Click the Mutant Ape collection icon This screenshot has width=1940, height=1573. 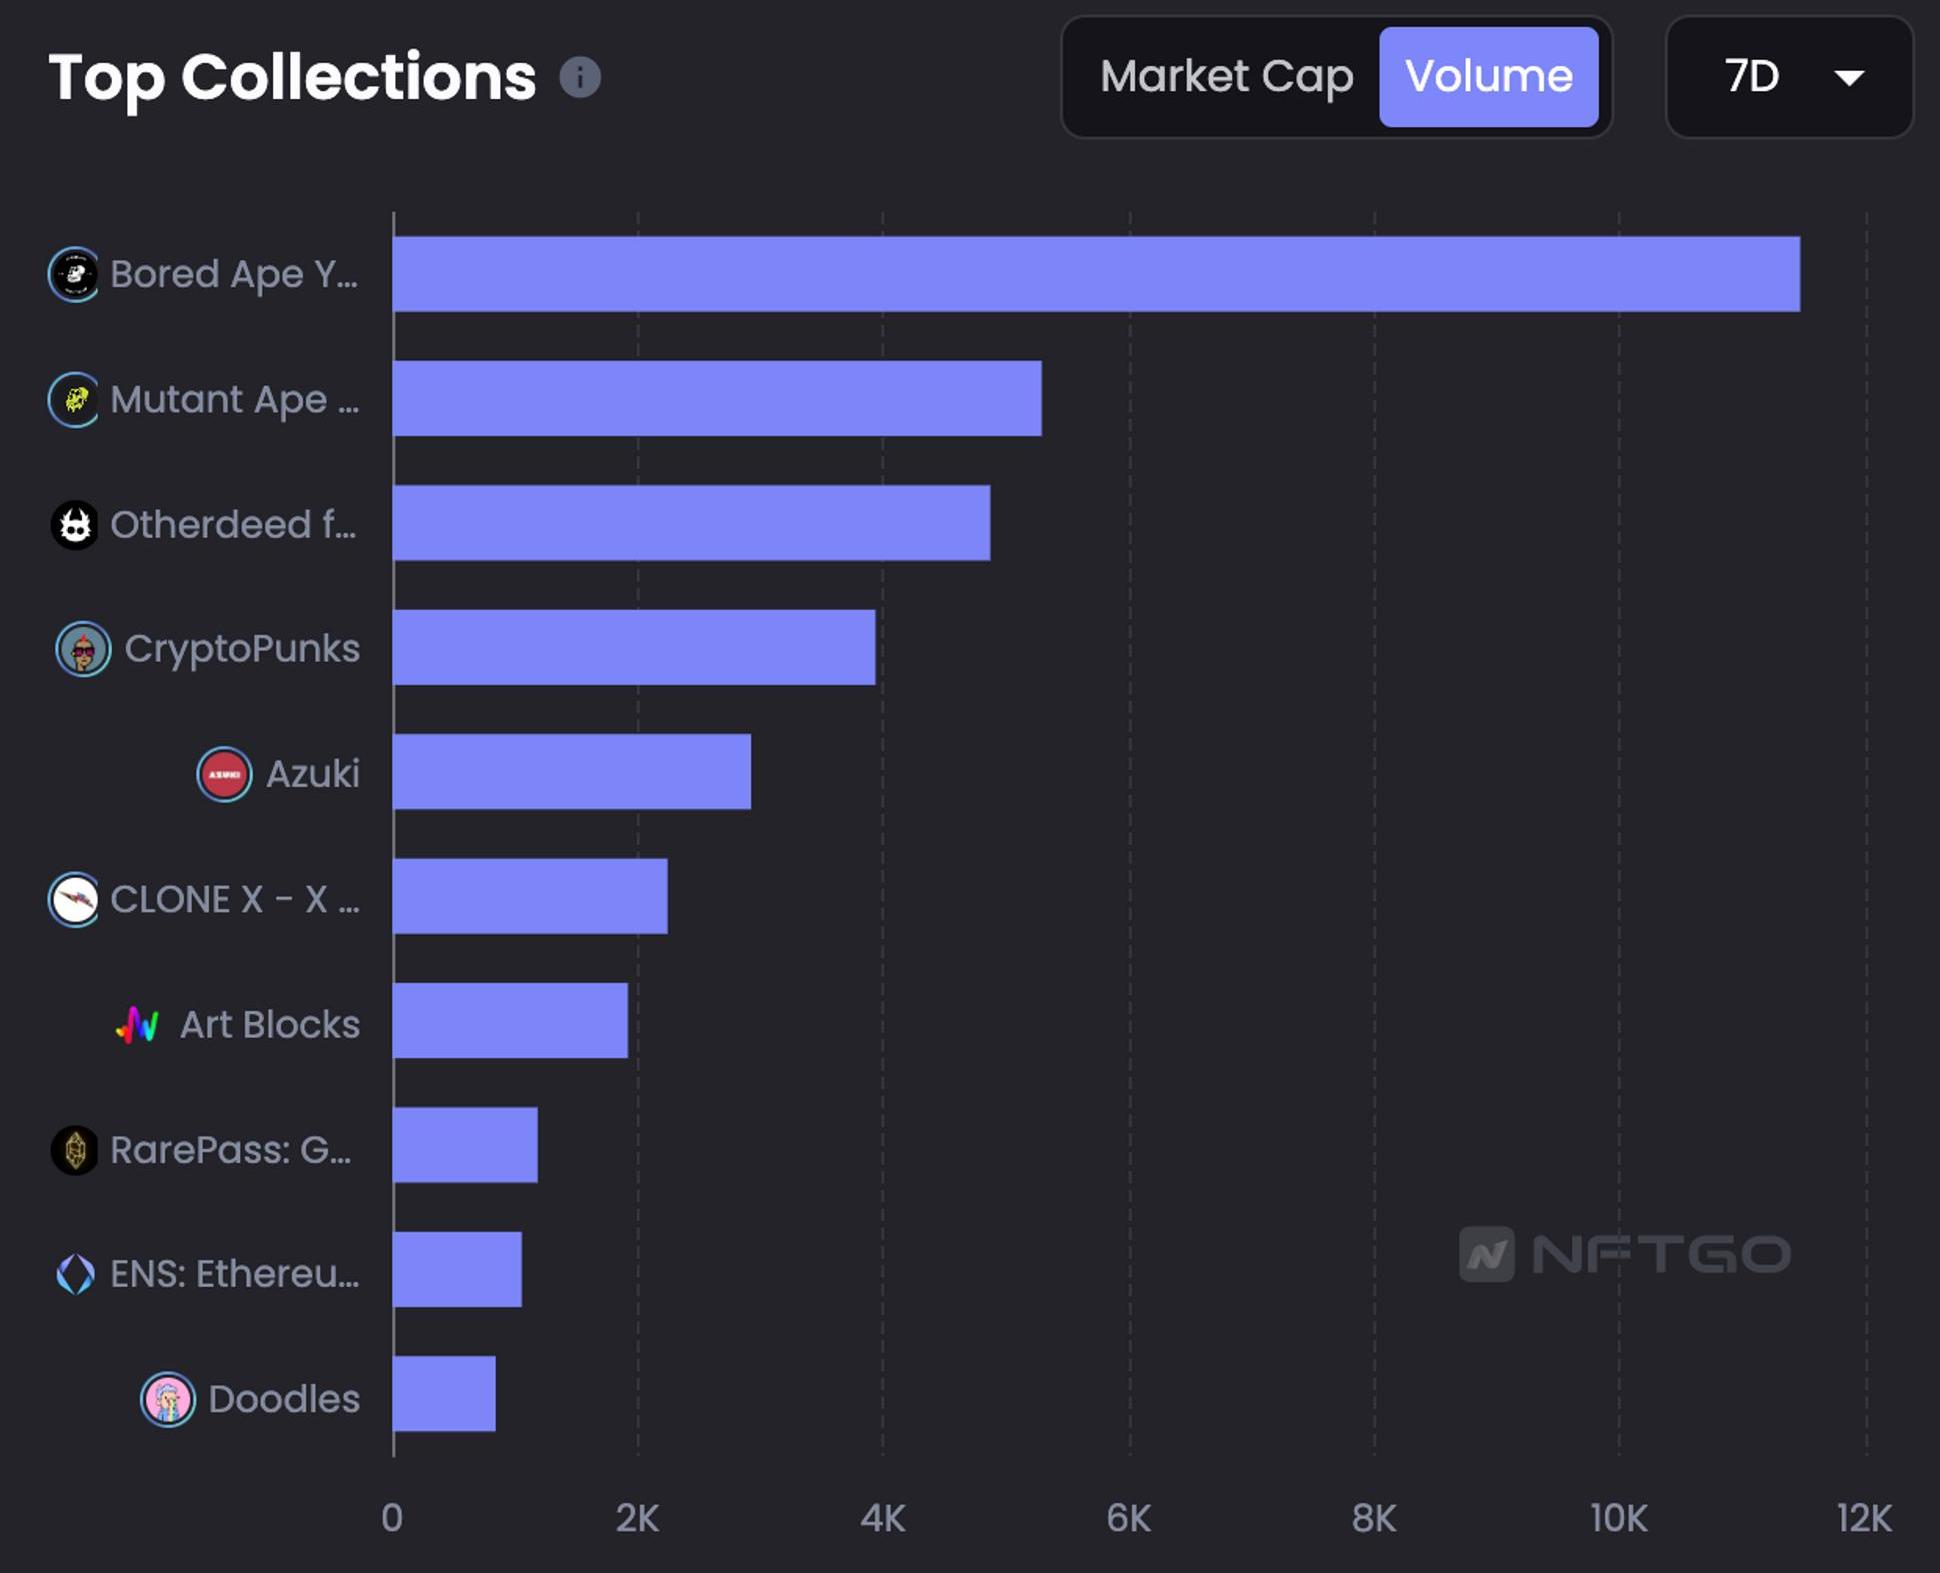(x=74, y=400)
